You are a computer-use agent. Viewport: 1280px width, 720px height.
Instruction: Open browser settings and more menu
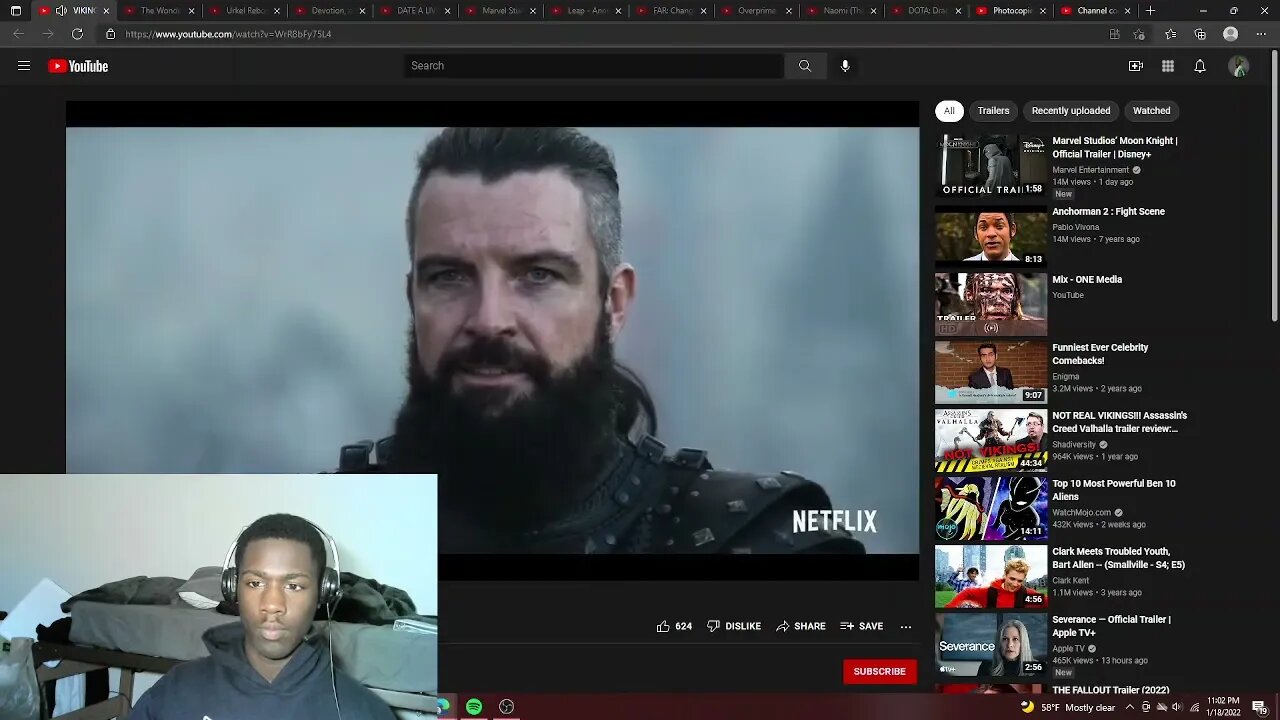[1260, 34]
